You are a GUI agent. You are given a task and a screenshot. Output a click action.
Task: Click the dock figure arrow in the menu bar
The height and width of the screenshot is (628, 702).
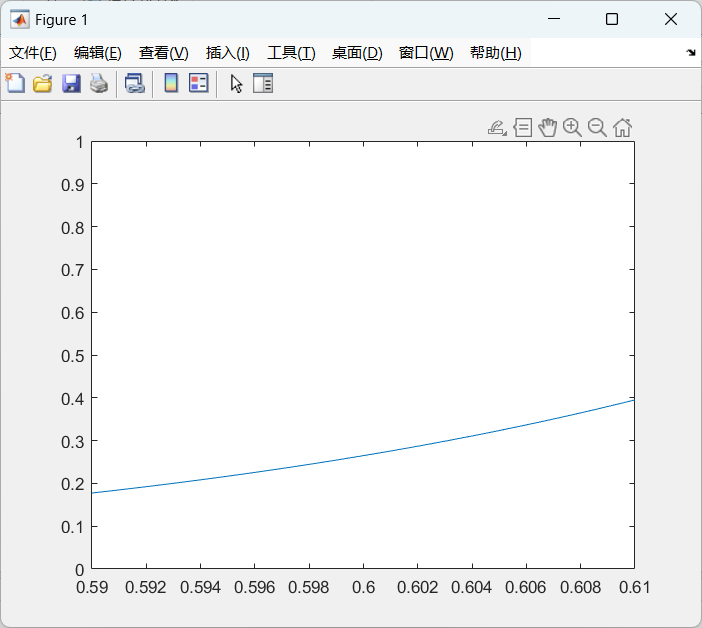691,53
